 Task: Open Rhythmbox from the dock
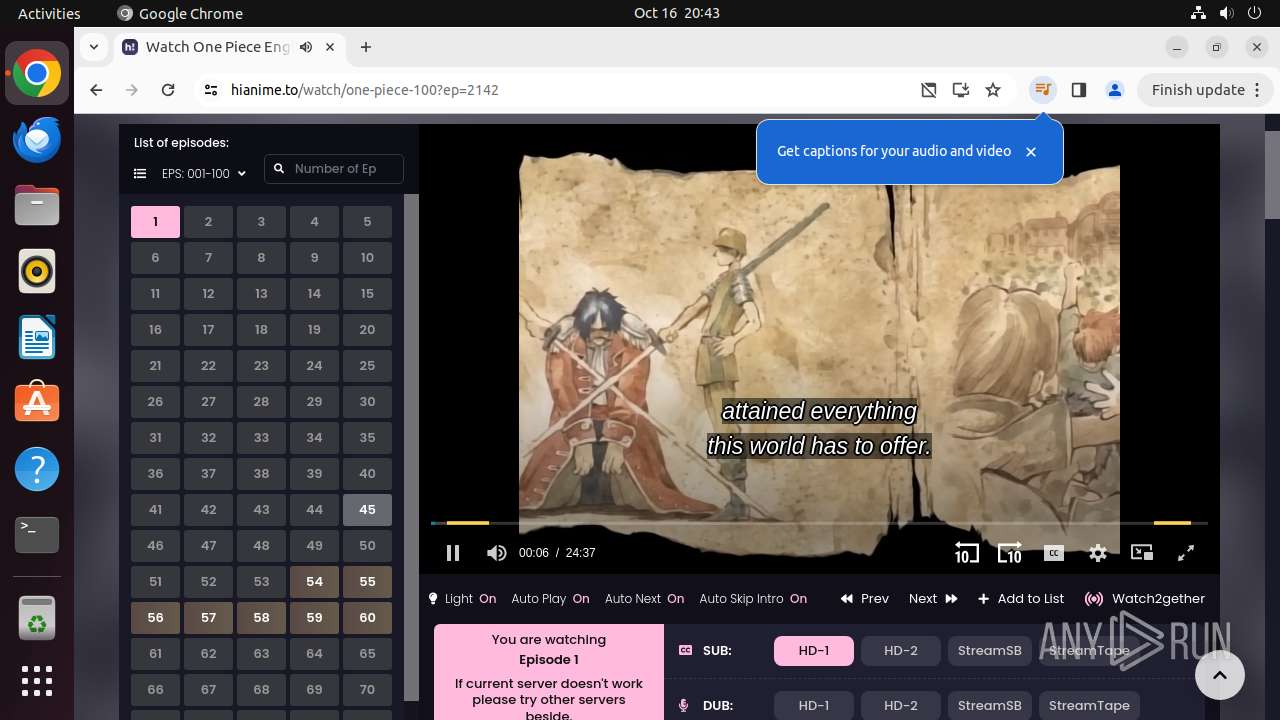coord(37,271)
